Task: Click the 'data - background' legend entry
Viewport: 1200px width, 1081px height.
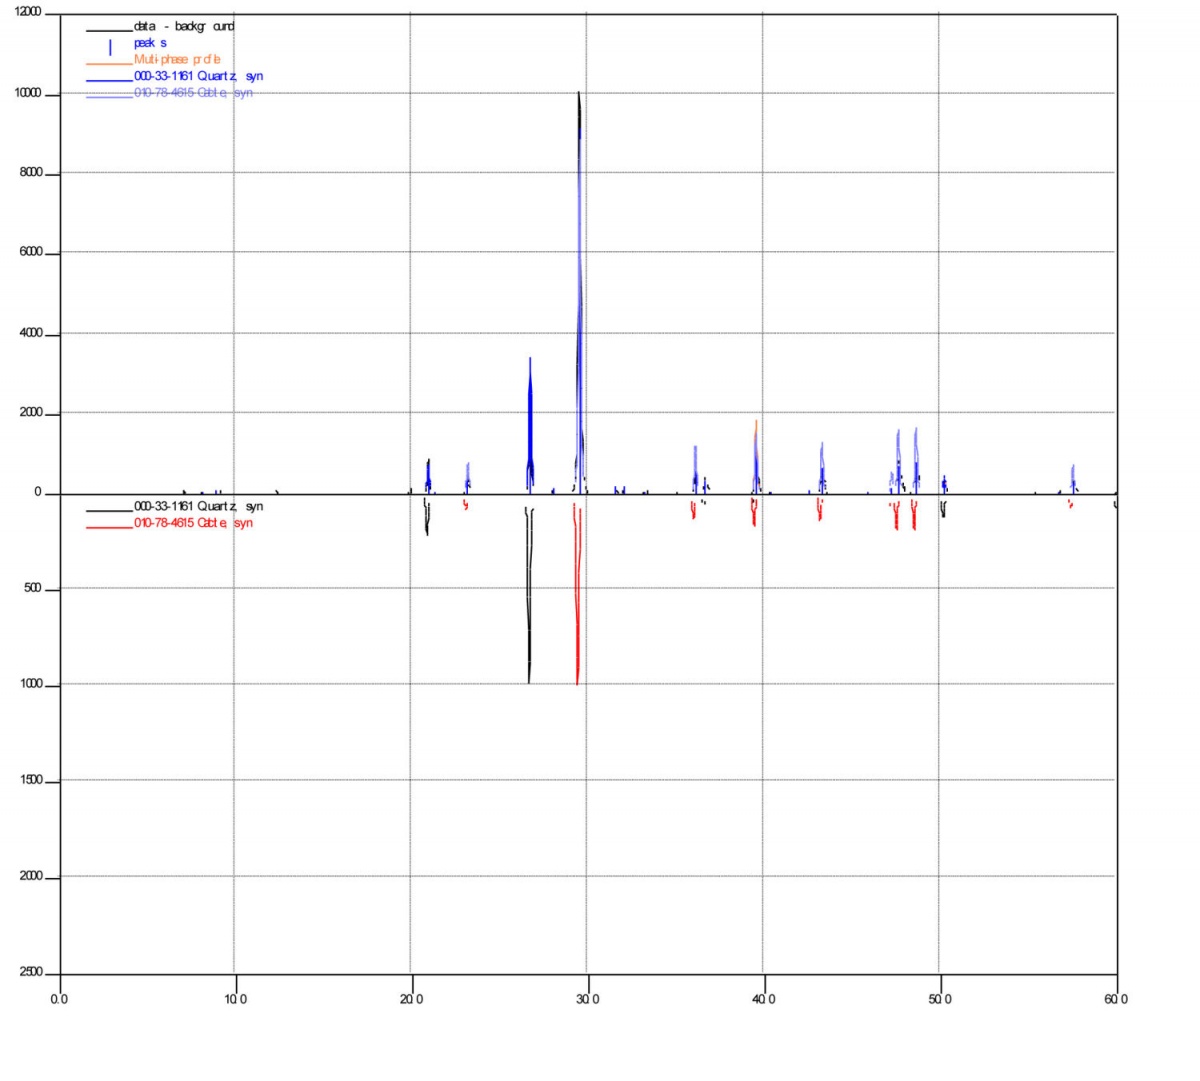Action: [183, 27]
